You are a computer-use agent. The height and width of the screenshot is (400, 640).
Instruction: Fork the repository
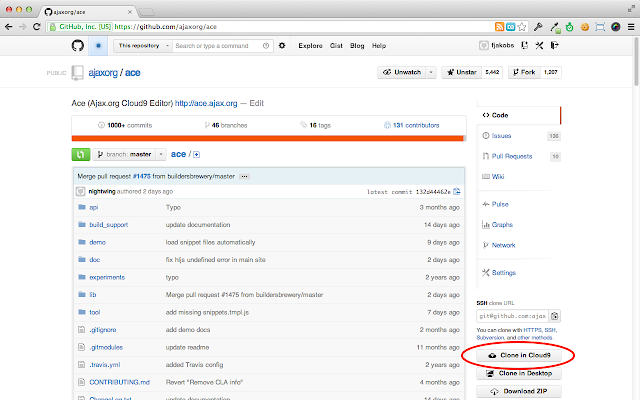coord(524,72)
